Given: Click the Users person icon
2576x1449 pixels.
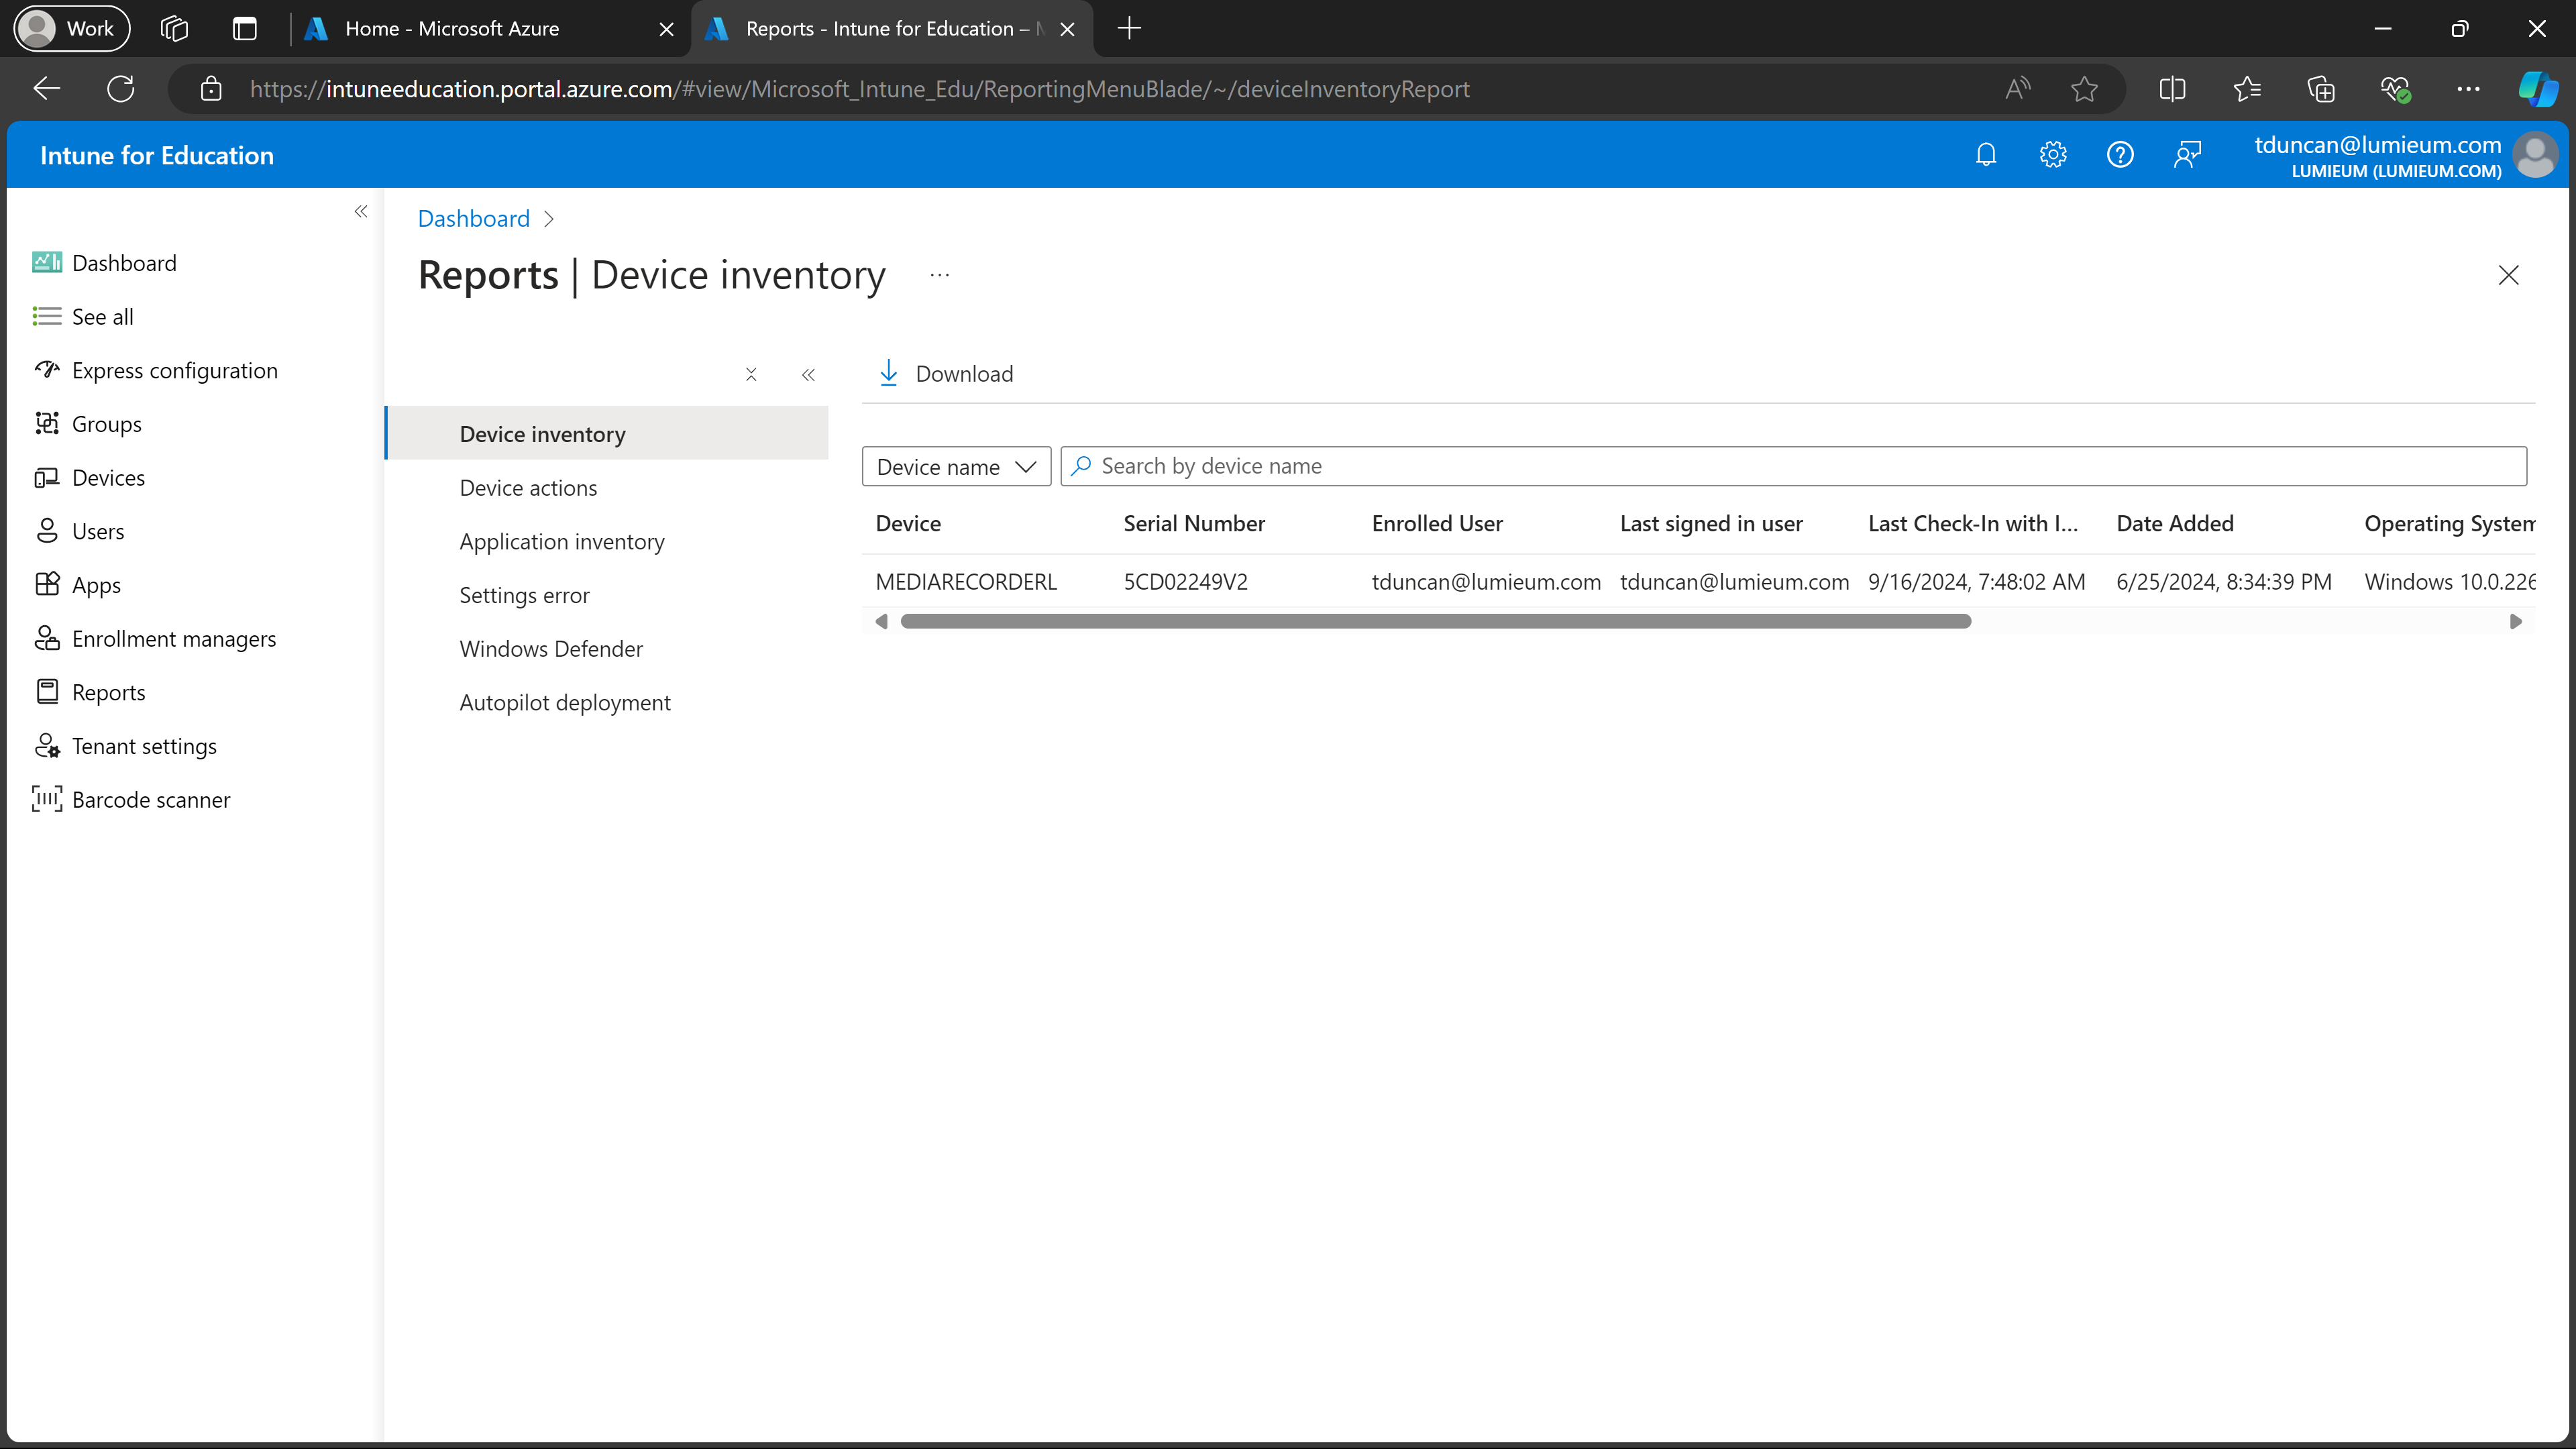Looking at the screenshot, I should click(x=46, y=531).
